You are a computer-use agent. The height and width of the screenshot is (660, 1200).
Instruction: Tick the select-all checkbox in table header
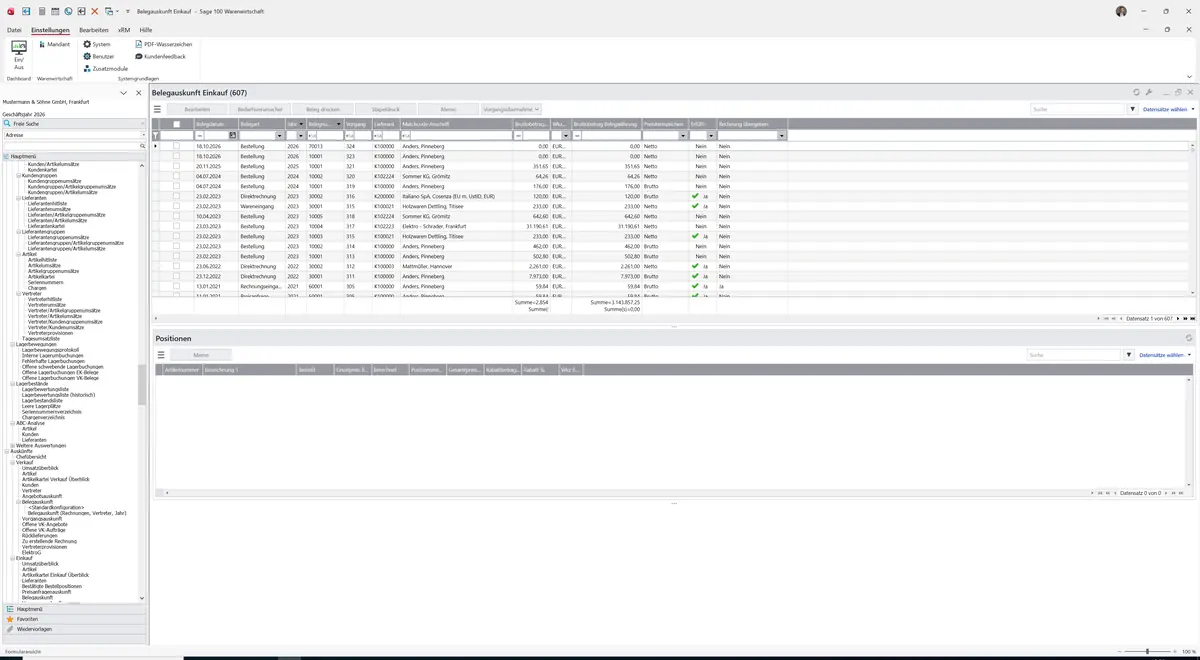click(177, 125)
